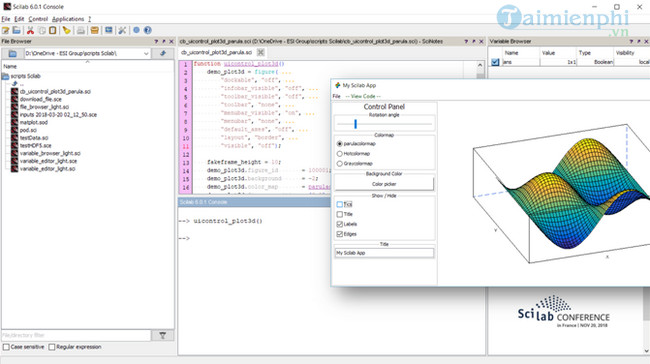Select download_file.sce in File Browser
Image resolution: width=650 pixels, height=364 pixels.
[x=41, y=99]
